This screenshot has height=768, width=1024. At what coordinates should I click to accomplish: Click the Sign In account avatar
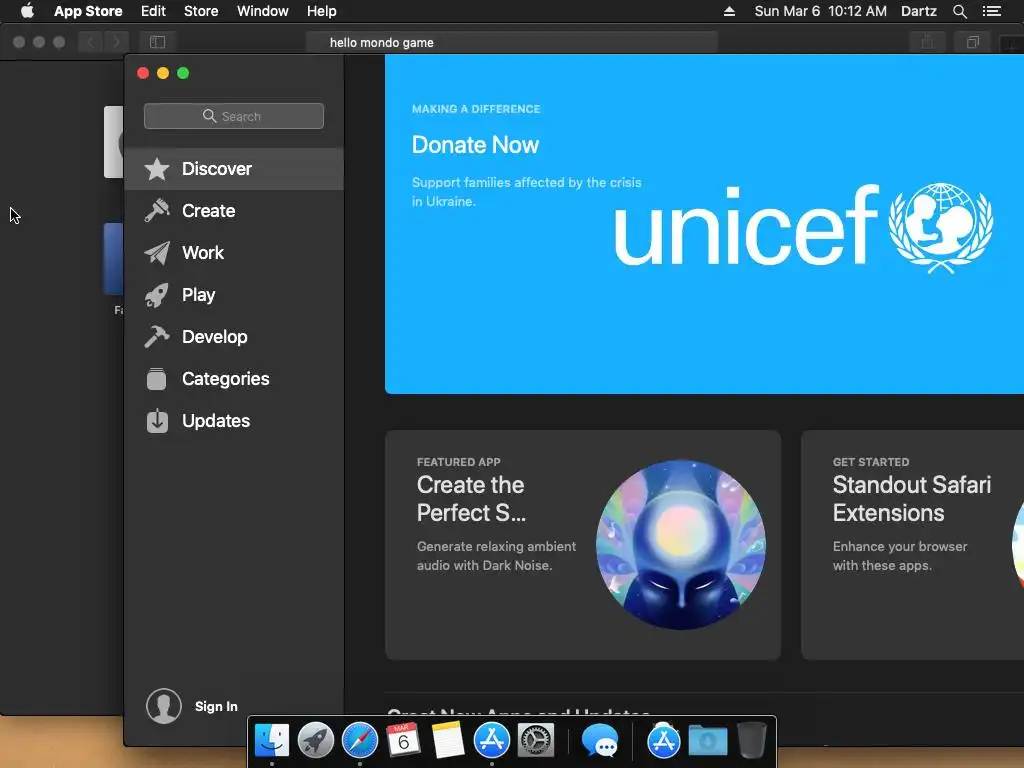[163, 706]
